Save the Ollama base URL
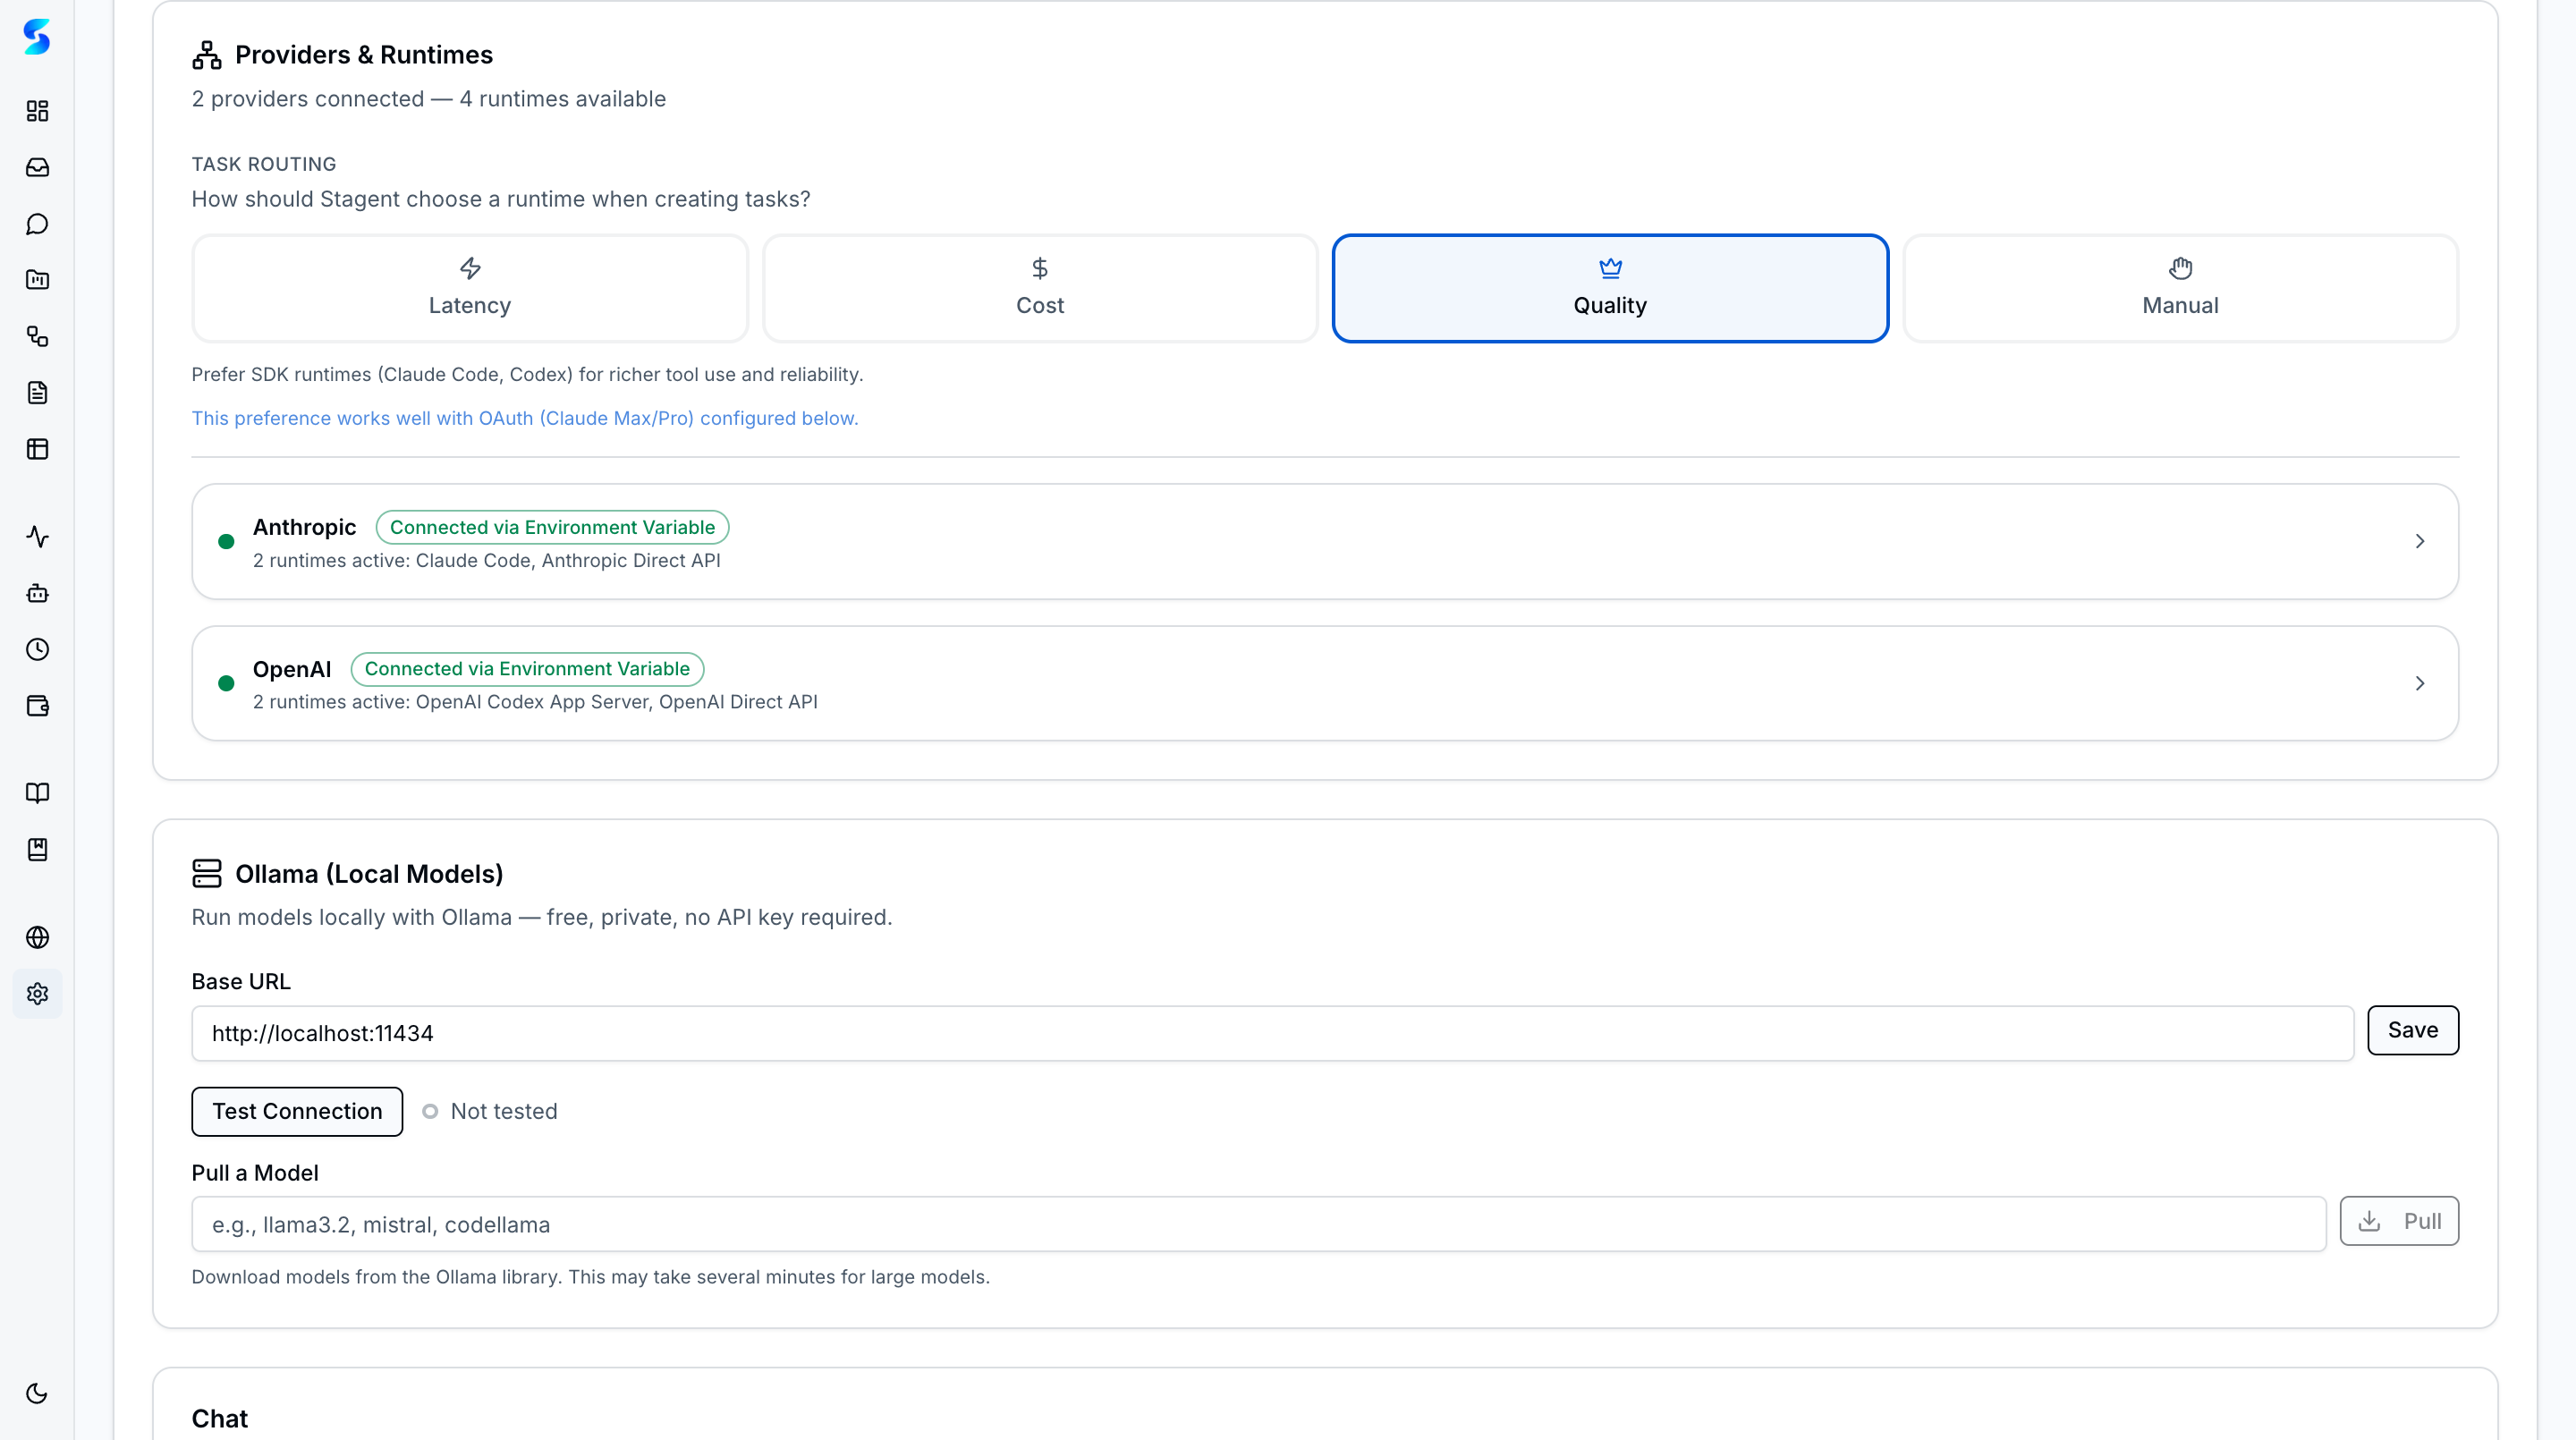Viewport: 2576px width, 1440px height. coord(2412,1030)
